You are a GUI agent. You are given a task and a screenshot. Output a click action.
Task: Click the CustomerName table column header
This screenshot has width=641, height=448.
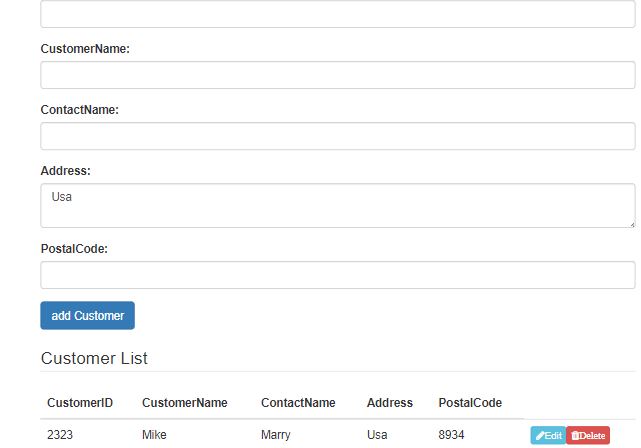tap(185, 403)
